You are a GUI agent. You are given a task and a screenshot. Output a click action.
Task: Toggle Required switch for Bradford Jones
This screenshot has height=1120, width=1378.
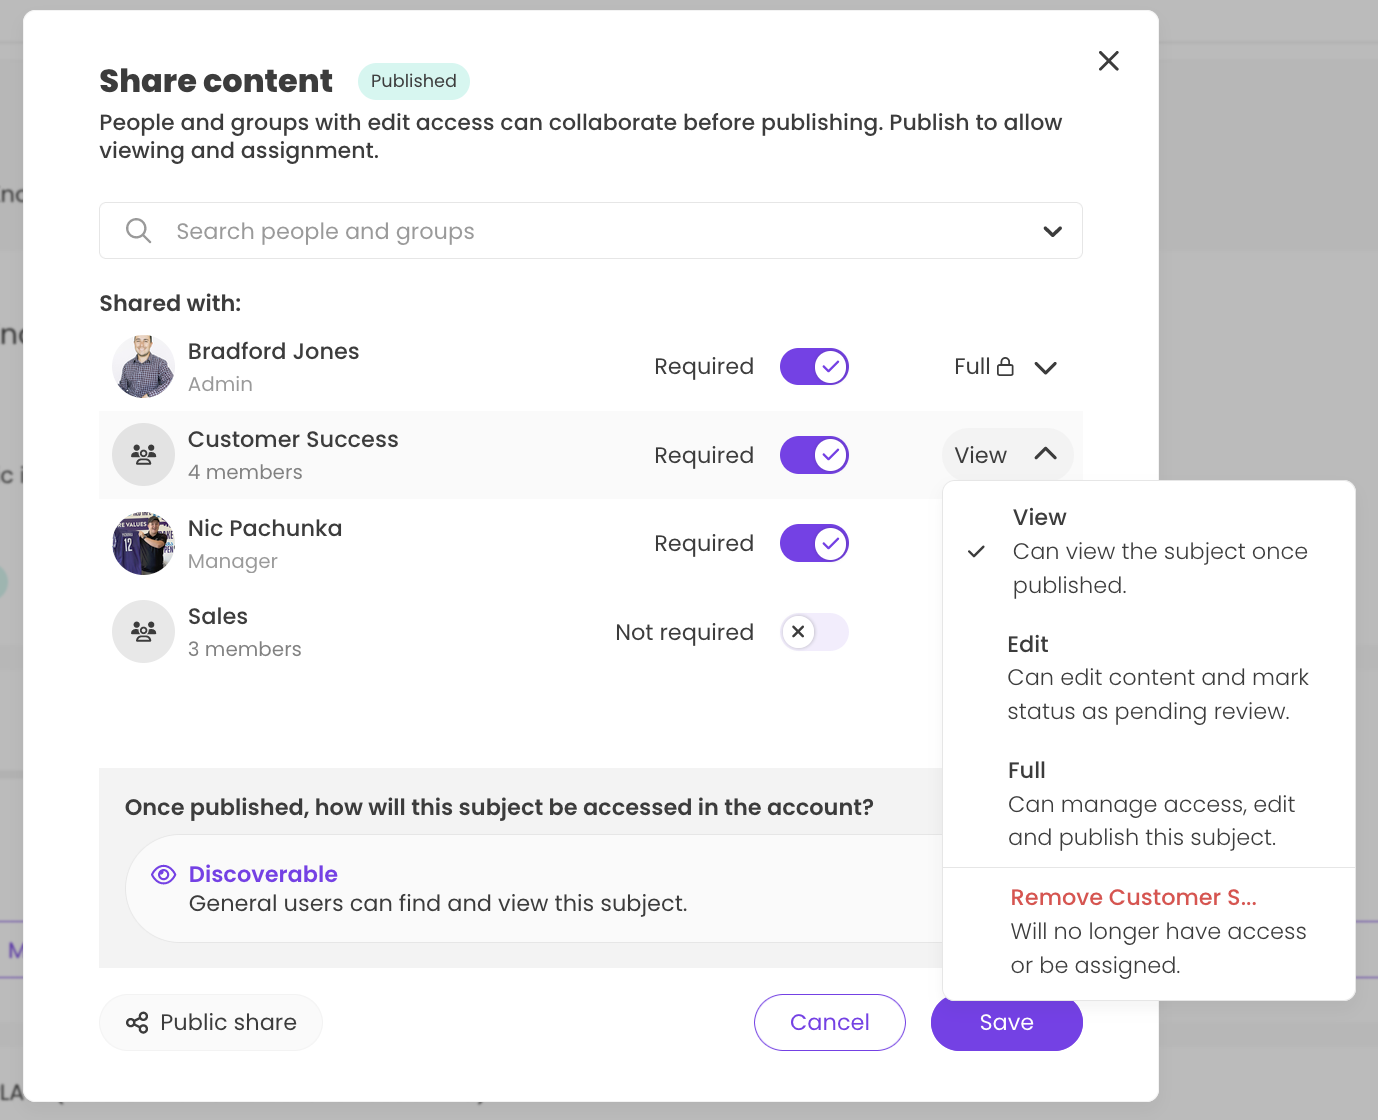click(814, 367)
